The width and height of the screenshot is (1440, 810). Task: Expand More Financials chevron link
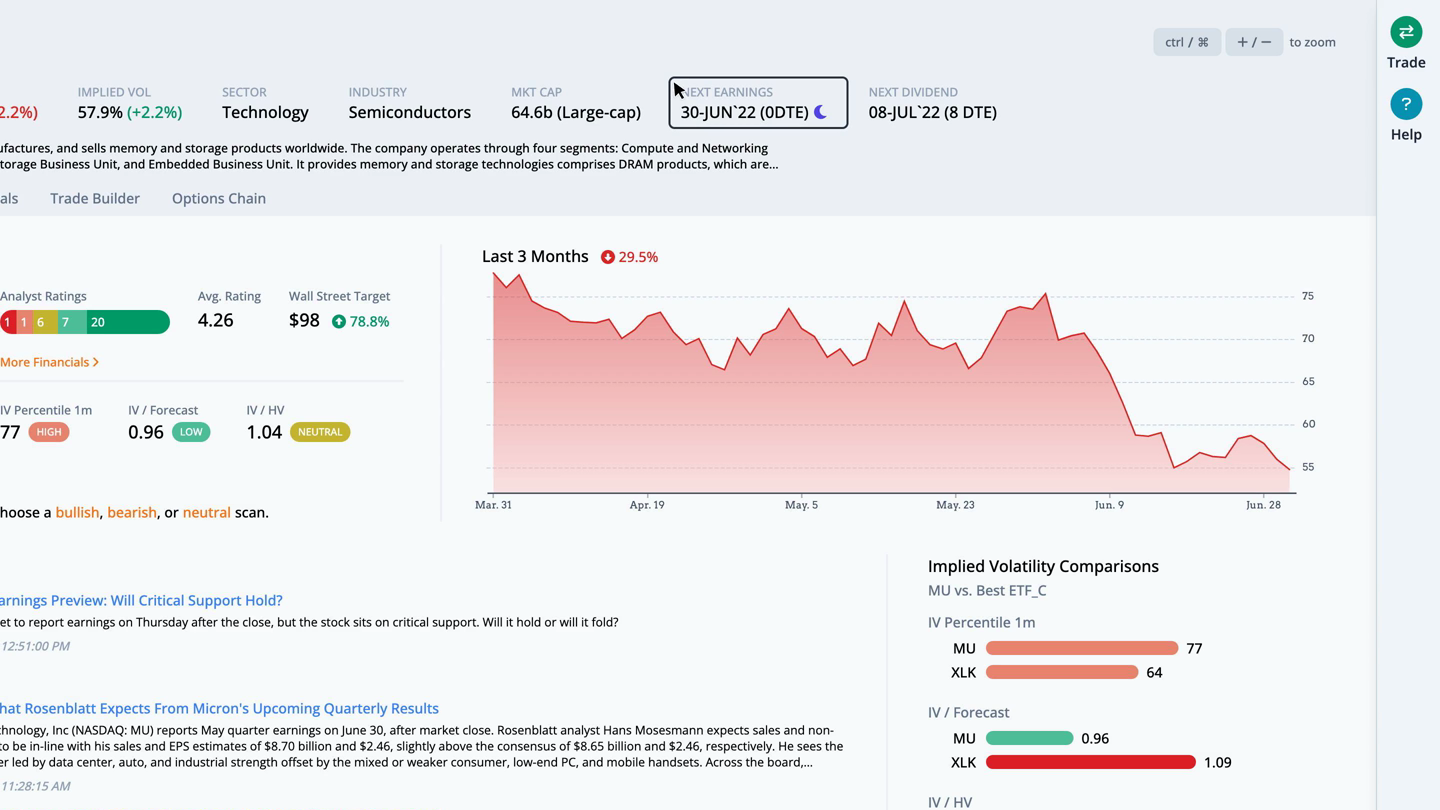click(49, 362)
